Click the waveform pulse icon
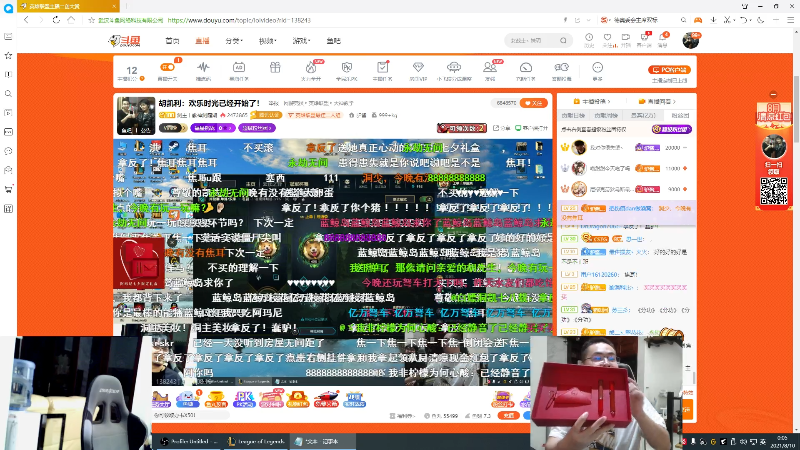The height and width of the screenshot is (450, 800). tap(203, 67)
